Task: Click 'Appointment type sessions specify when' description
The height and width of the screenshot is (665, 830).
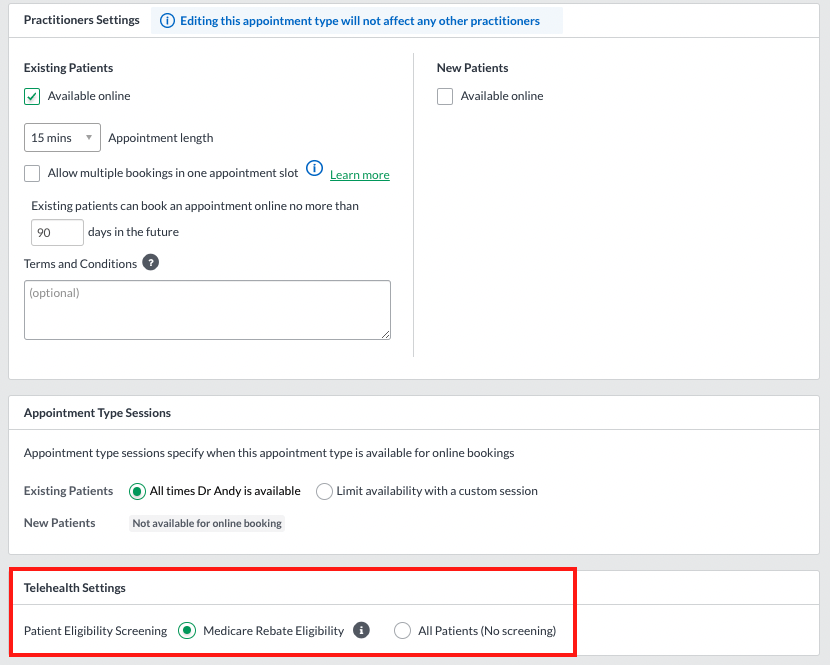Action: (269, 453)
